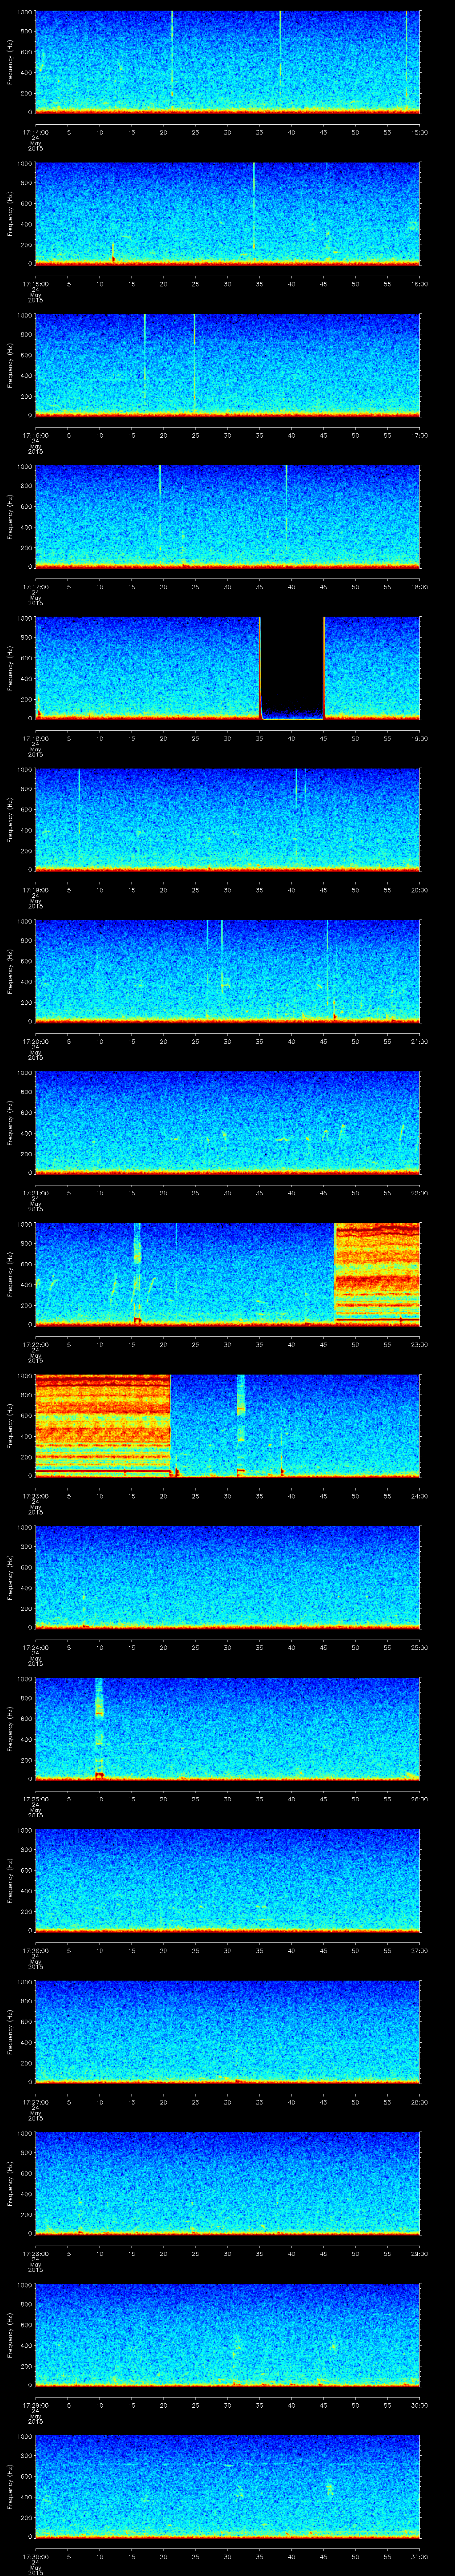Click the 17:14:00 start time label
Image resolution: width=455 pixels, height=2576 pixels.
pyautogui.click(x=35, y=131)
